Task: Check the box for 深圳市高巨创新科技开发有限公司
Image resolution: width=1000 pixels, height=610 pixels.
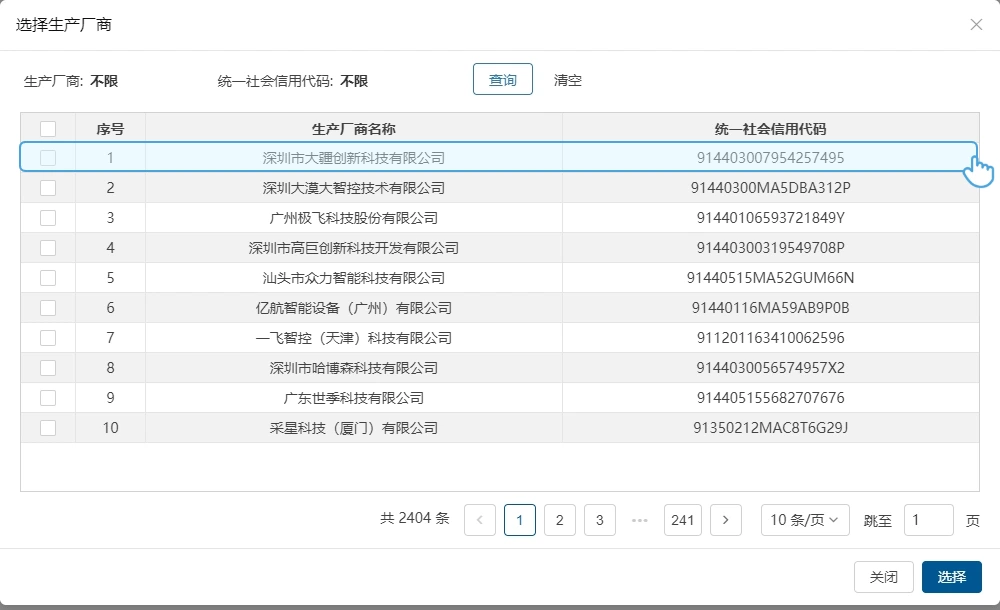Action: [x=48, y=248]
